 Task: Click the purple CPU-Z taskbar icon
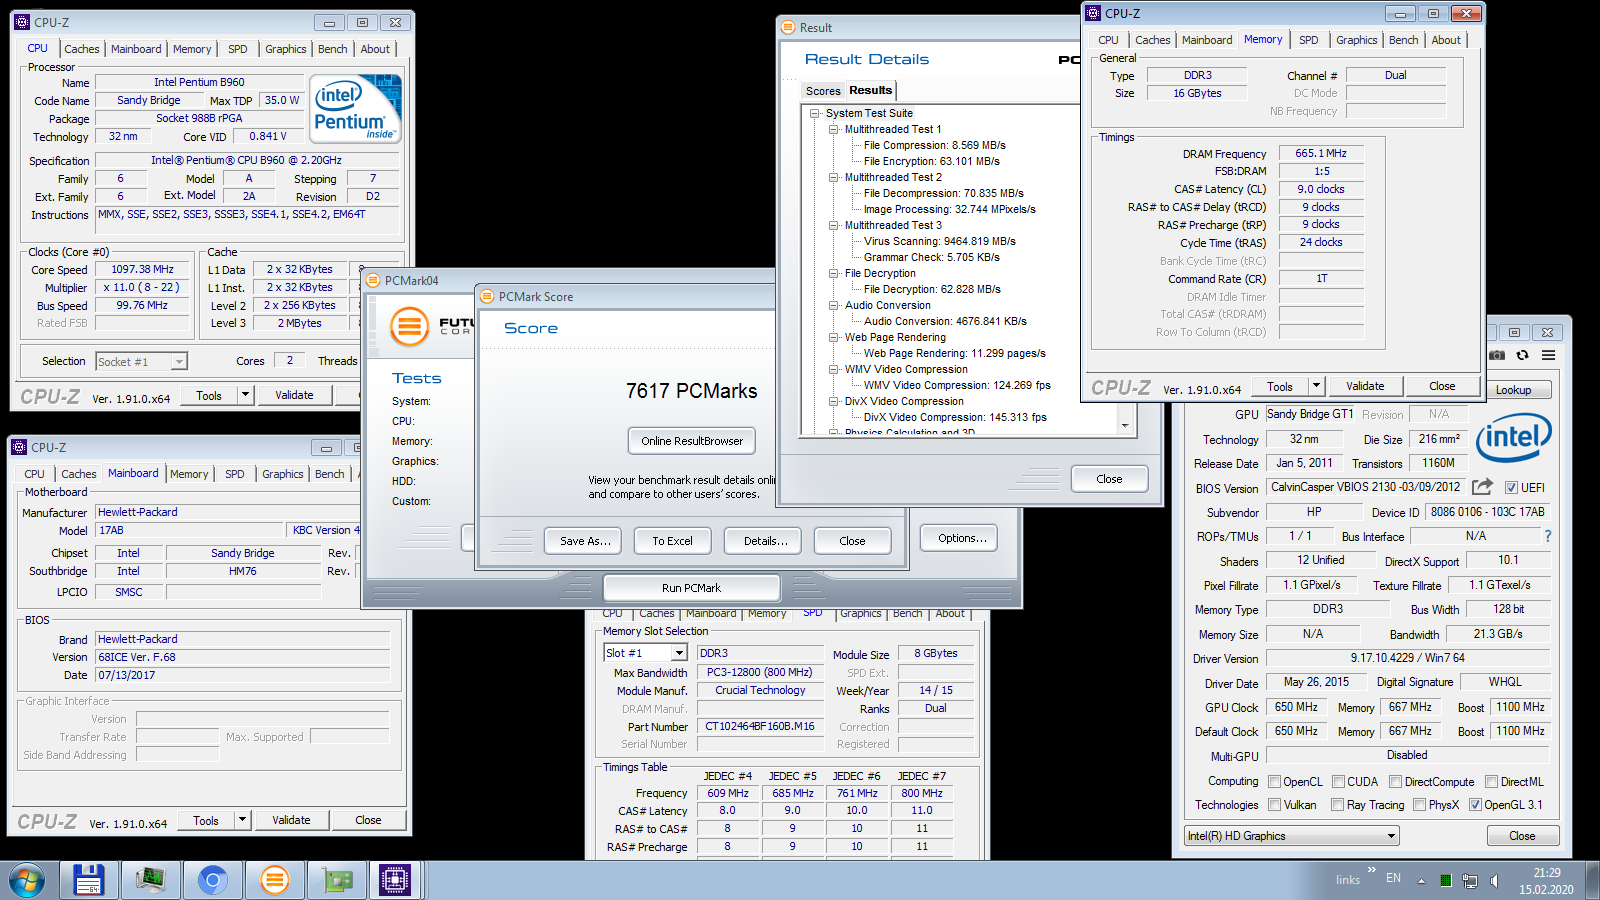point(395,880)
